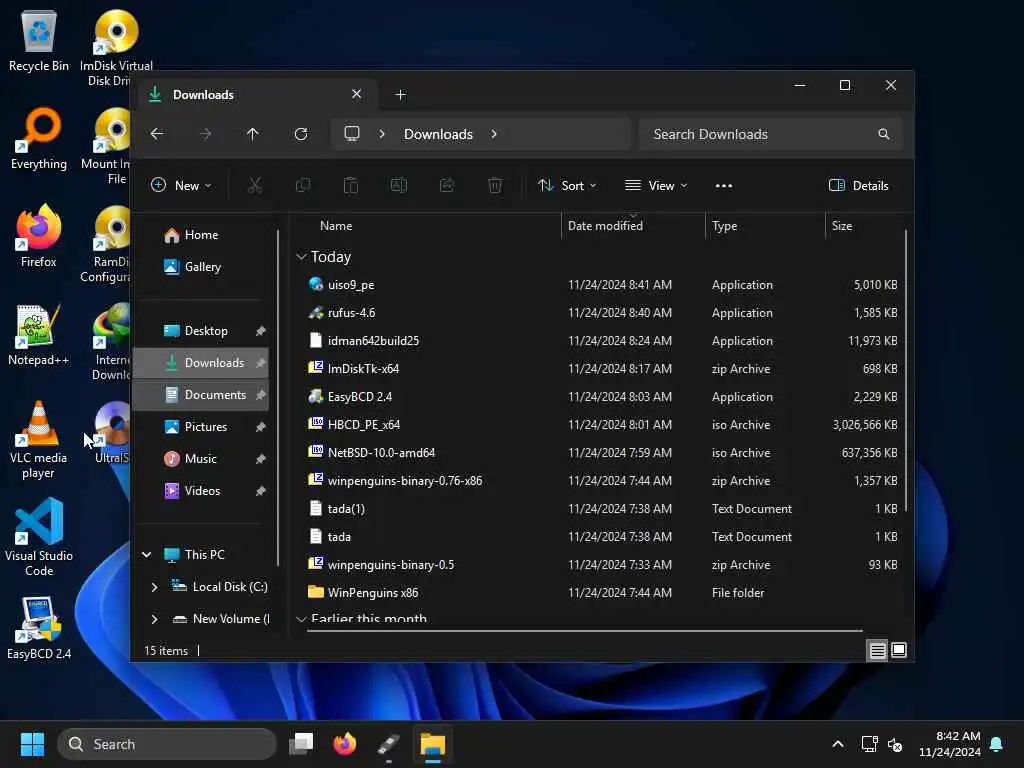The image size is (1024, 768).
Task: Show hidden system tray icons
Action: [x=838, y=744]
